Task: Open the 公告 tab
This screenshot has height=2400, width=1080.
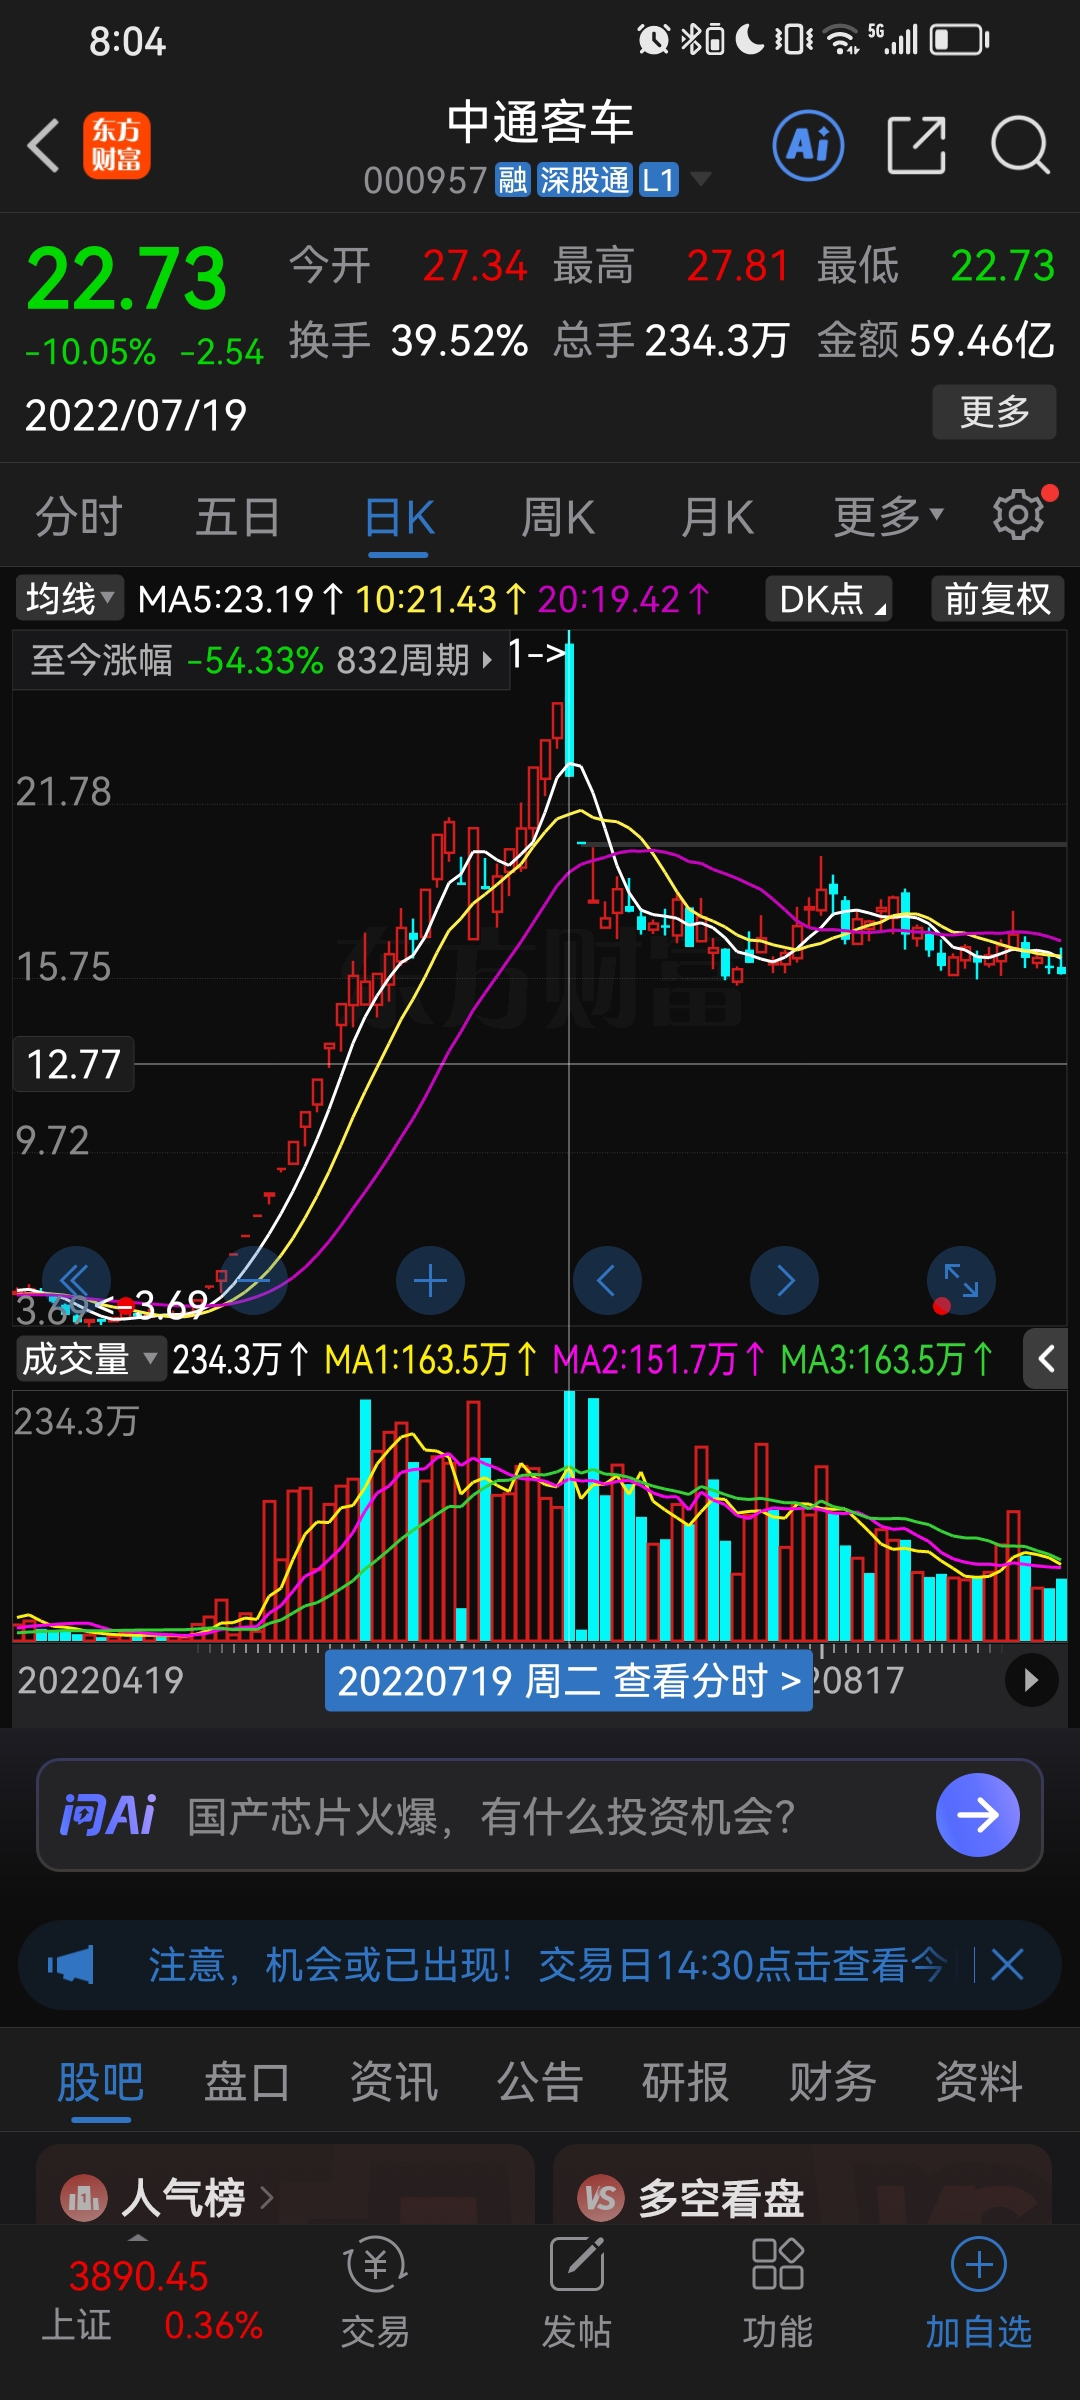Action: [540, 2083]
